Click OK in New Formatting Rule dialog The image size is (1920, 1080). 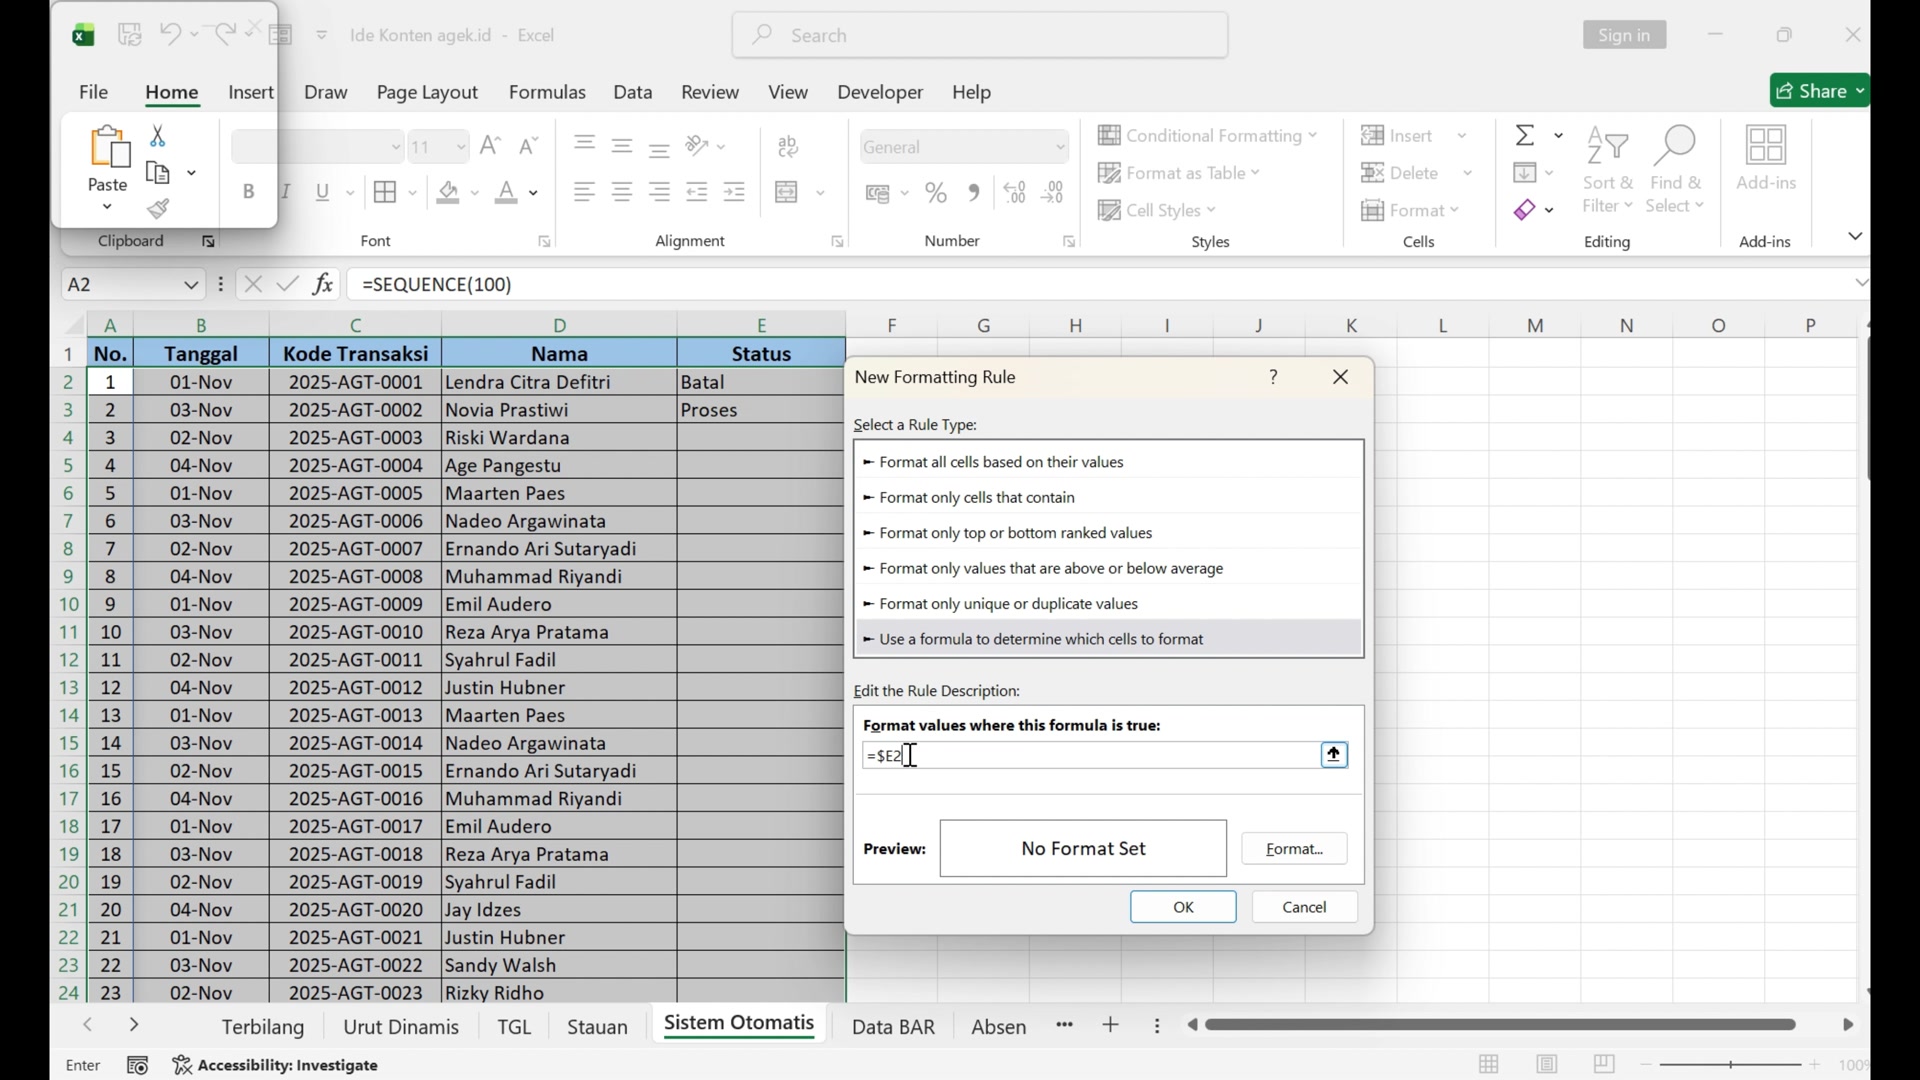pyautogui.click(x=1184, y=907)
